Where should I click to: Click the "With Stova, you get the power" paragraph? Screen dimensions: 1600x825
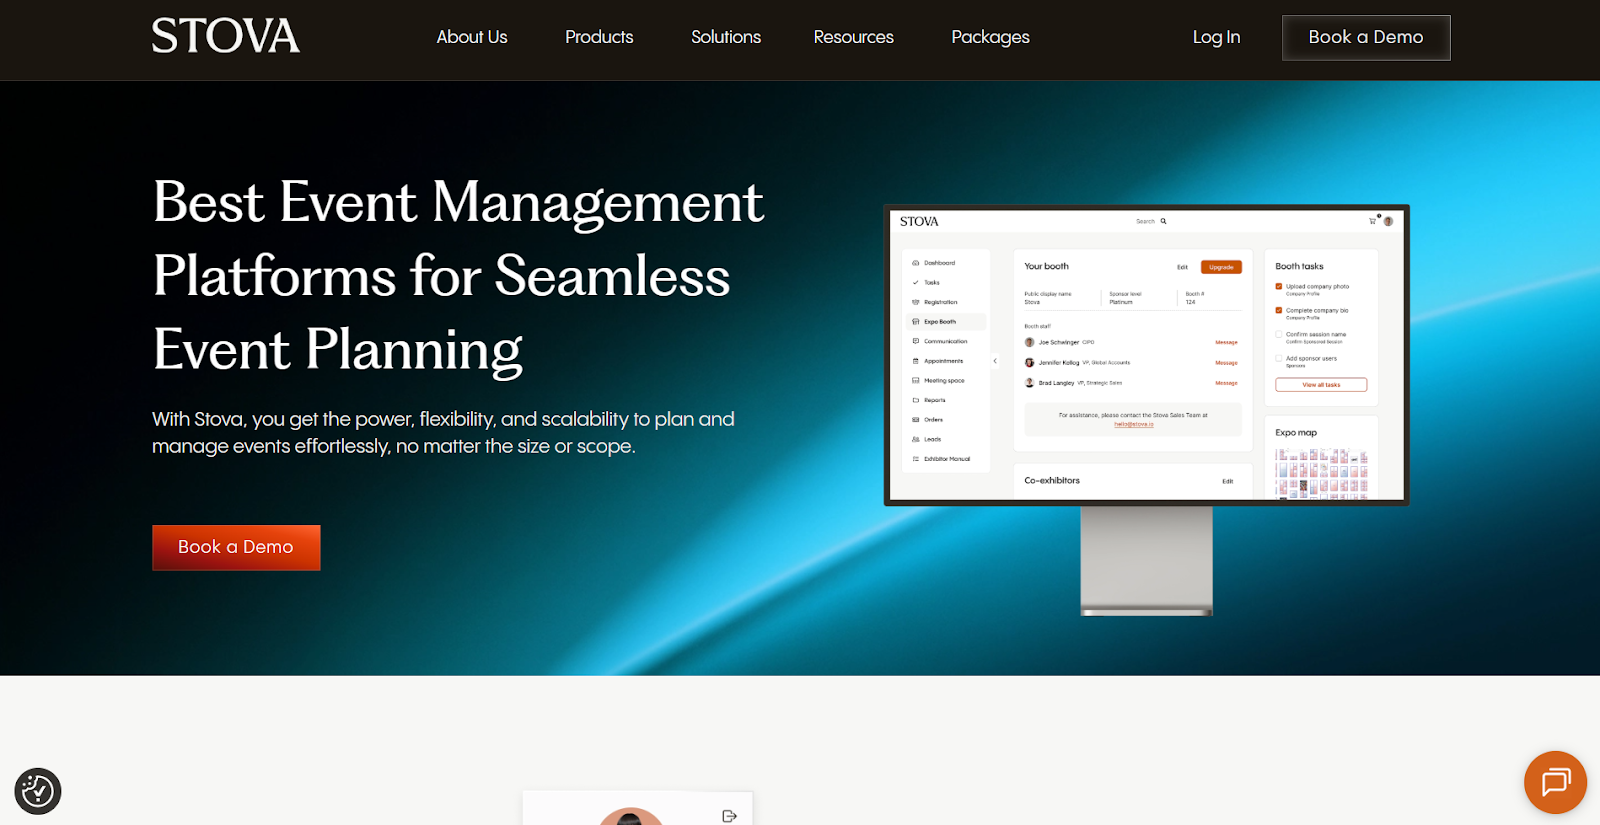click(x=443, y=432)
